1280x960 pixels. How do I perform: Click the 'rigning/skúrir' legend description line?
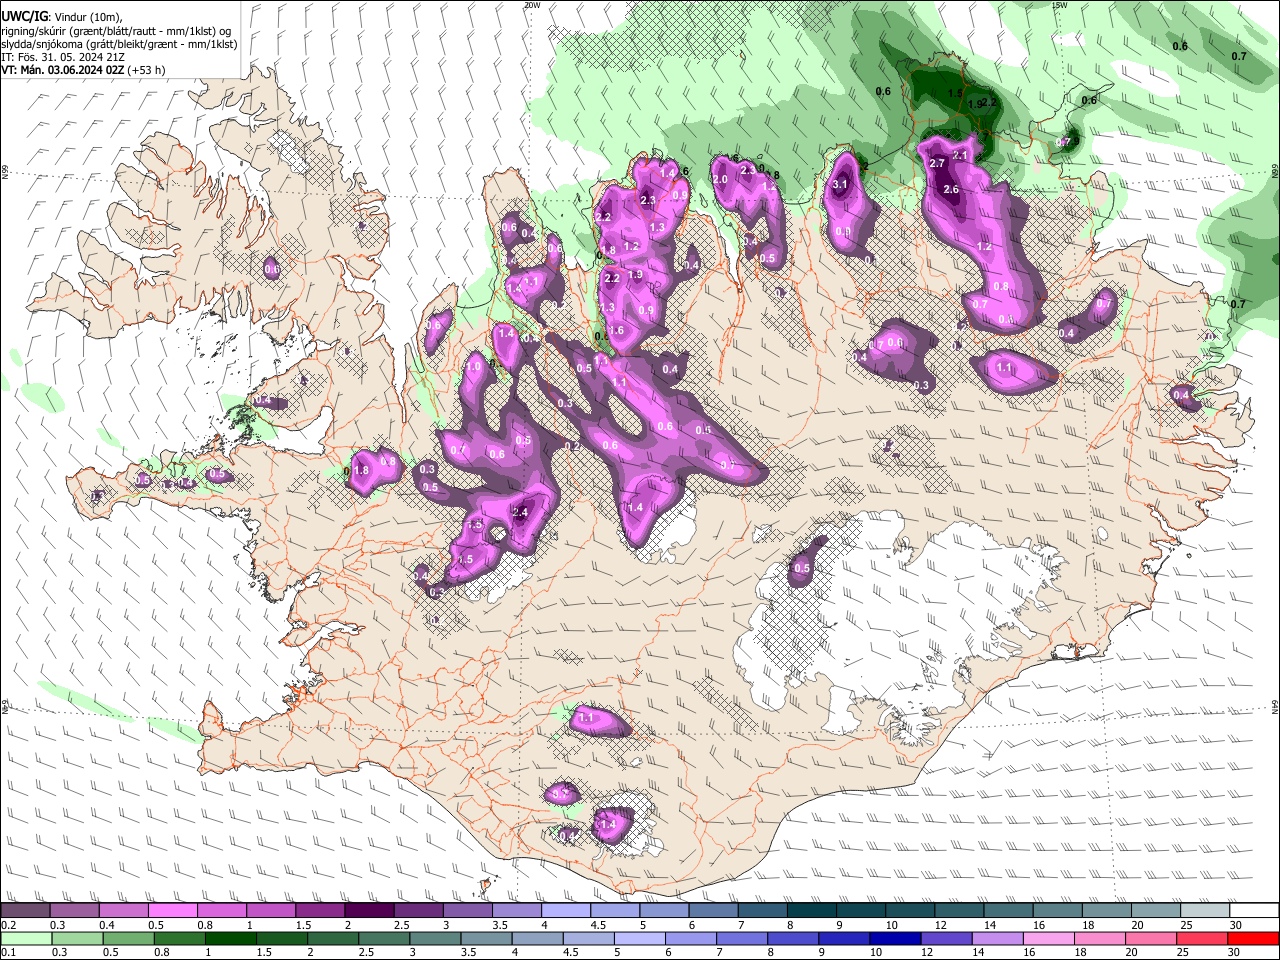coord(115,31)
